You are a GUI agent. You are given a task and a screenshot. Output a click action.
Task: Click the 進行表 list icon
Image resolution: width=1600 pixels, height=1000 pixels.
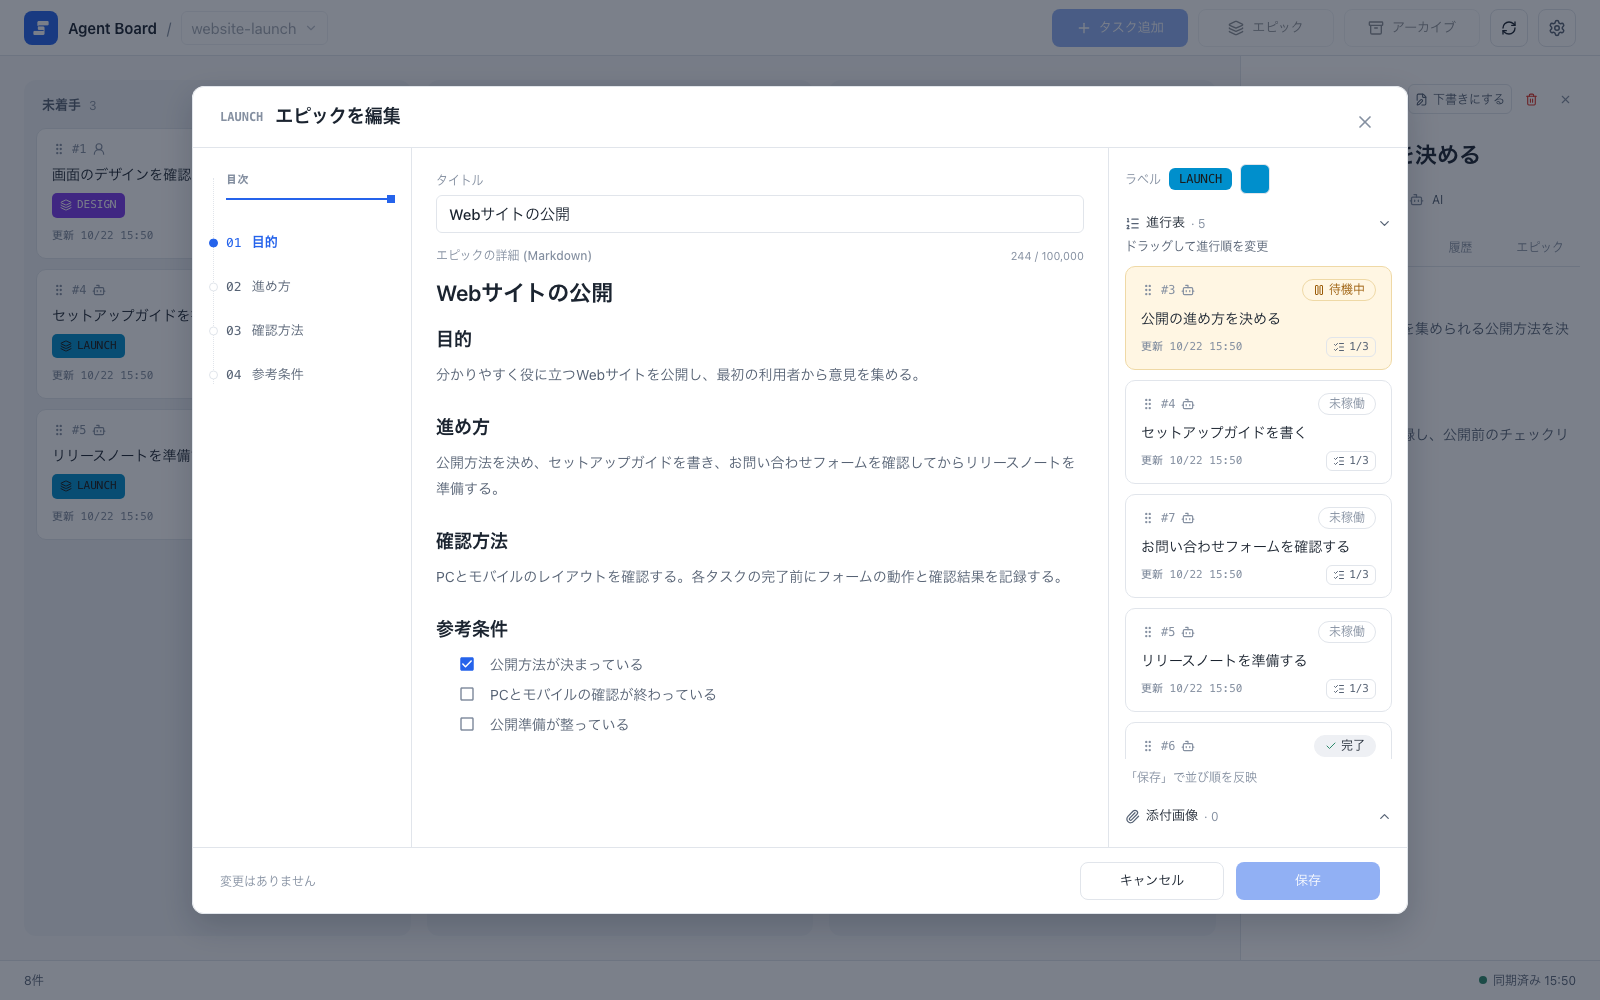pos(1133,223)
